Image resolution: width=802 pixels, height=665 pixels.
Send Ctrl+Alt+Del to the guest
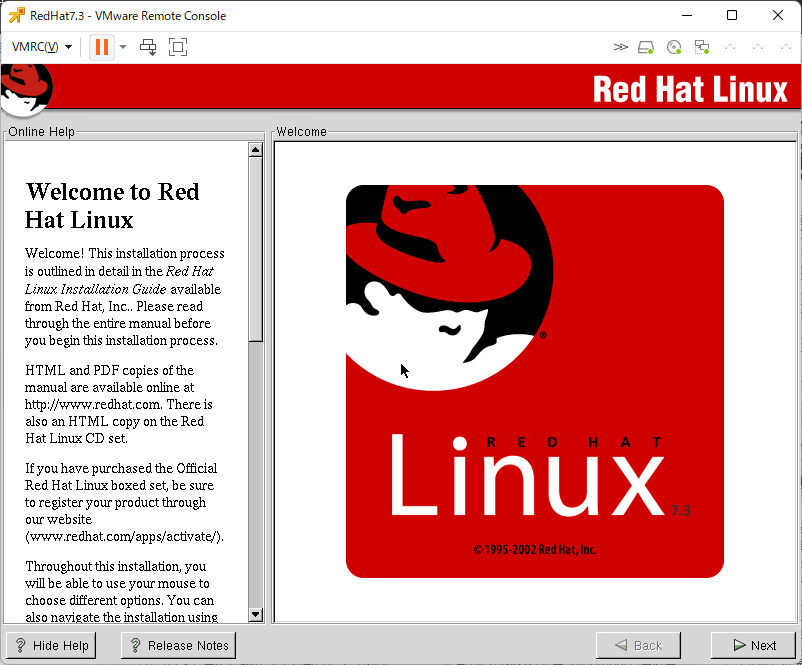pos(148,47)
